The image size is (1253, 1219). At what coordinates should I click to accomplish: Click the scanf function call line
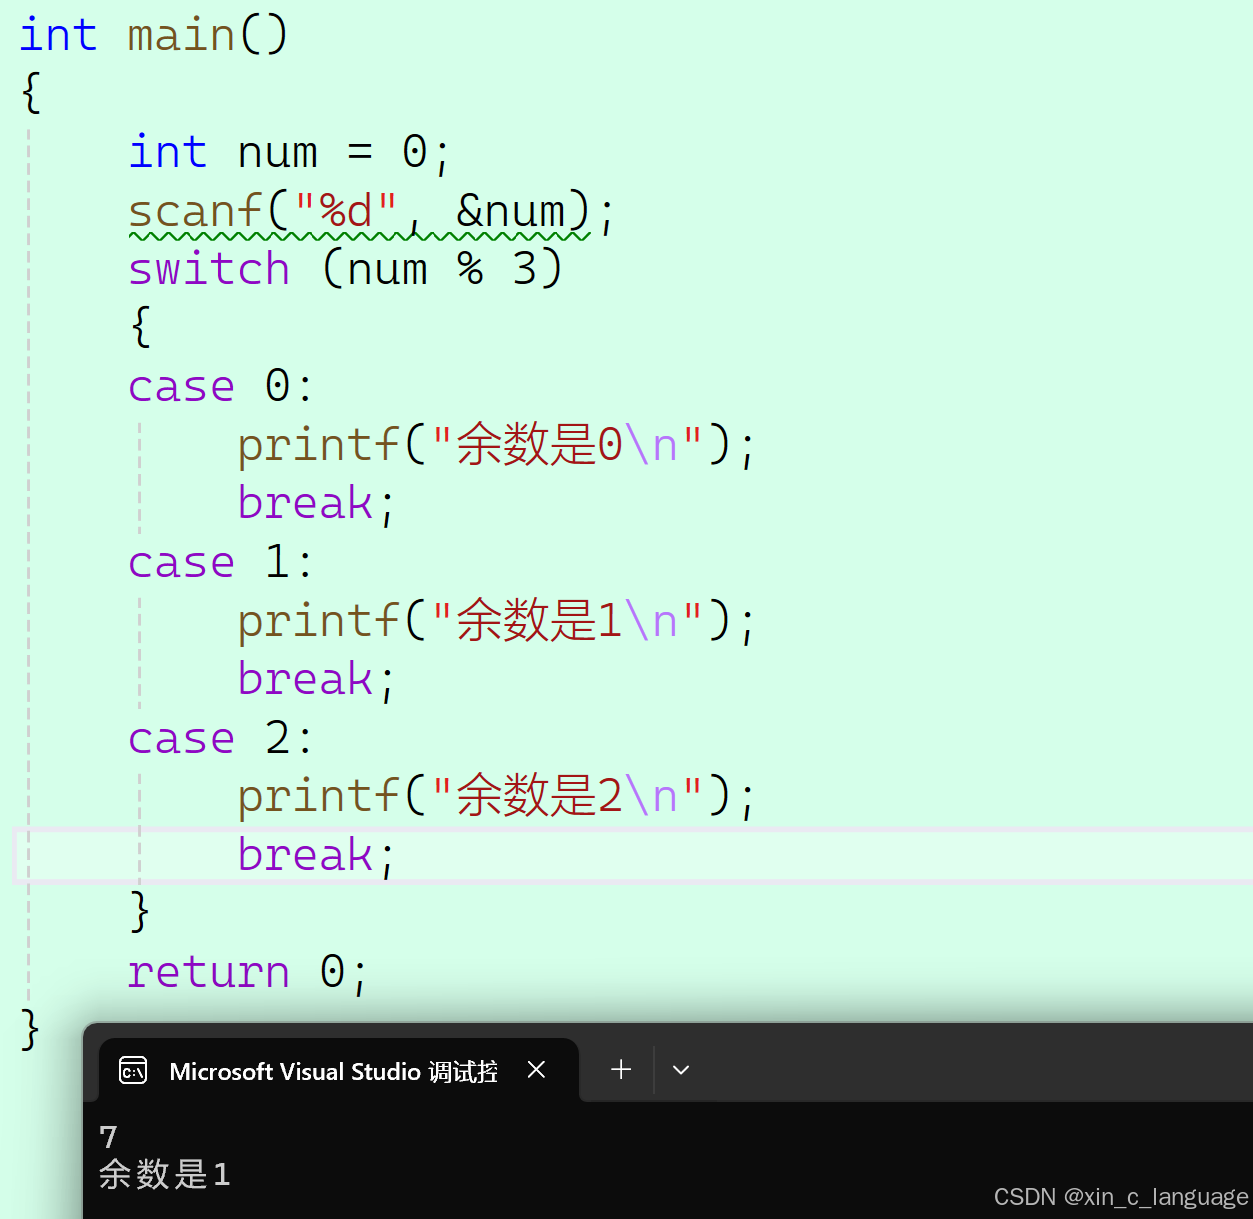coord(371,211)
